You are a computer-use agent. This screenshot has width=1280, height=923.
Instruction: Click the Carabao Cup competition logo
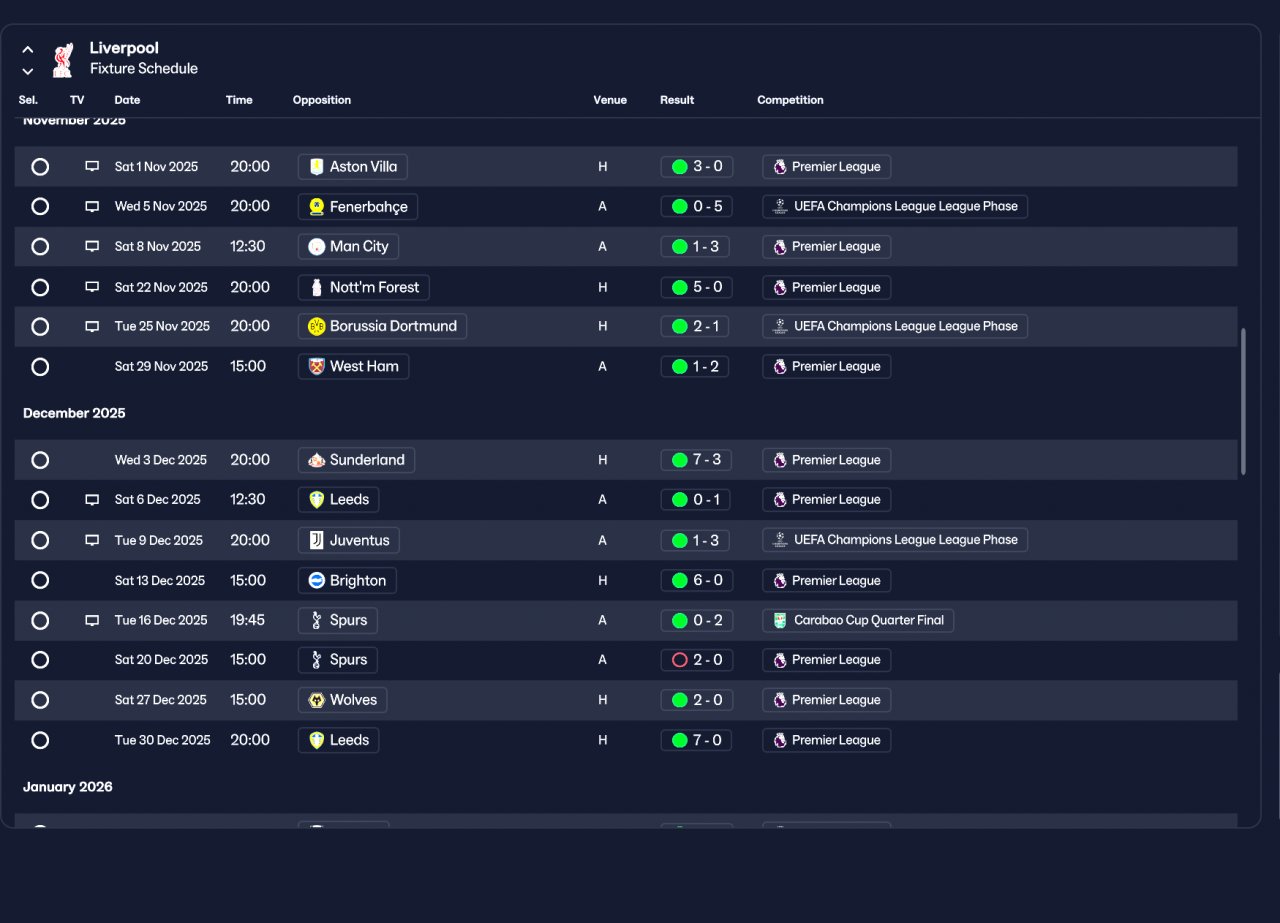tap(780, 620)
